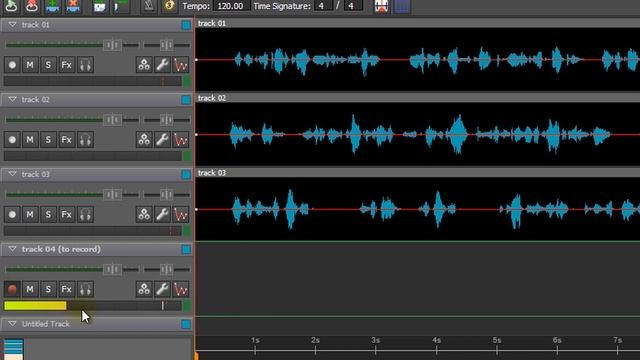Click the red magnet snap icon after the Time Signature fields
Image resolution: width=640 pixels, height=360 pixels.
click(381, 6)
